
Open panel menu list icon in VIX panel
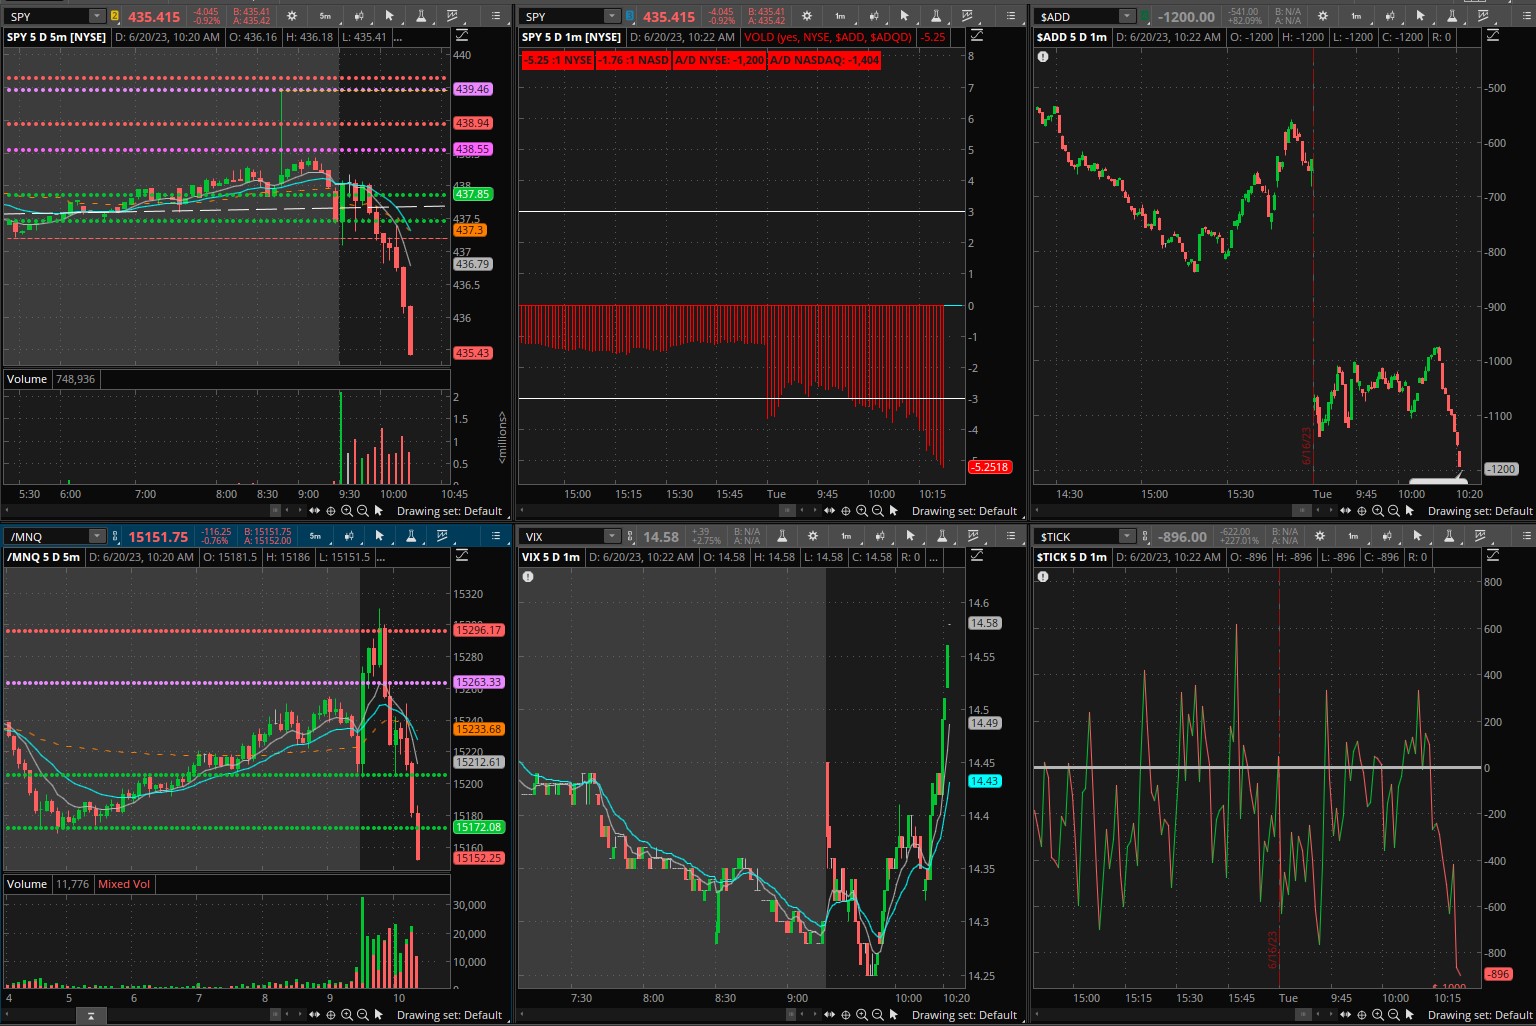pos(1010,536)
